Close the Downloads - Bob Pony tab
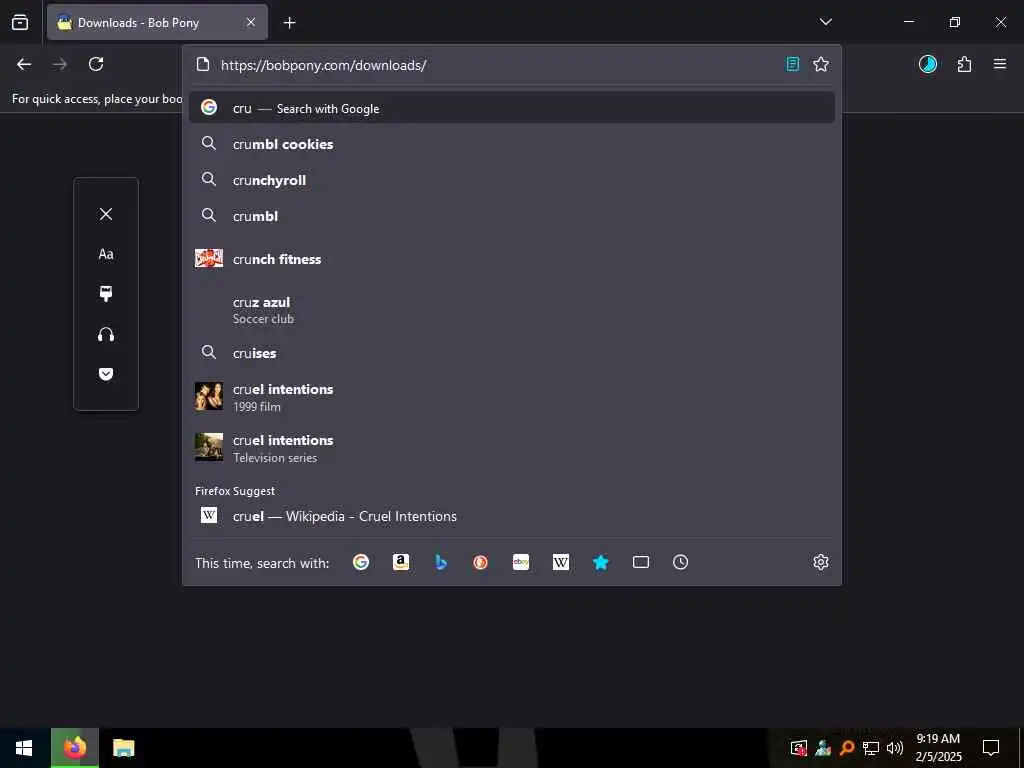 point(251,22)
